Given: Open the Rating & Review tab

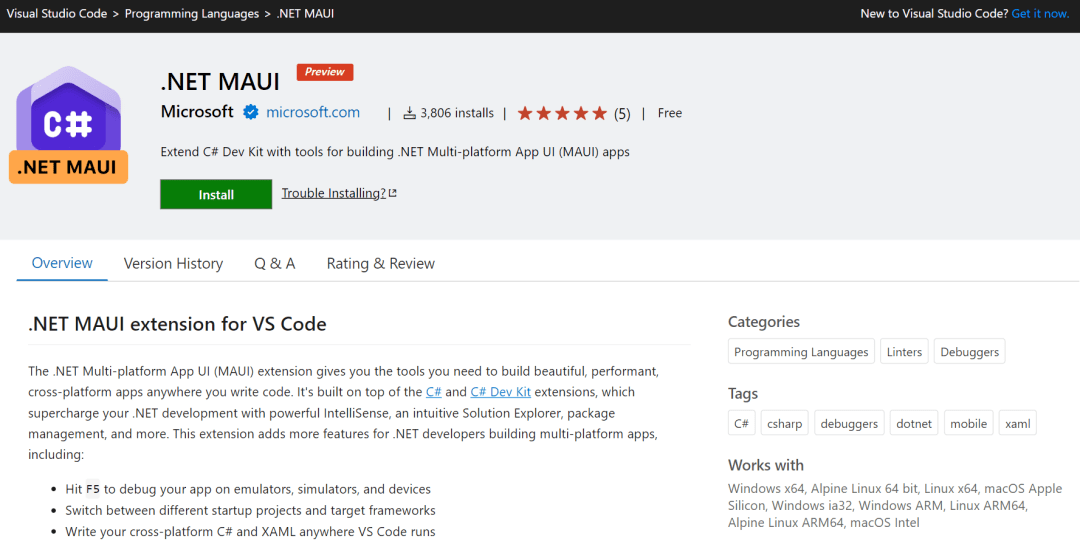Looking at the screenshot, I should coord(380,263).
